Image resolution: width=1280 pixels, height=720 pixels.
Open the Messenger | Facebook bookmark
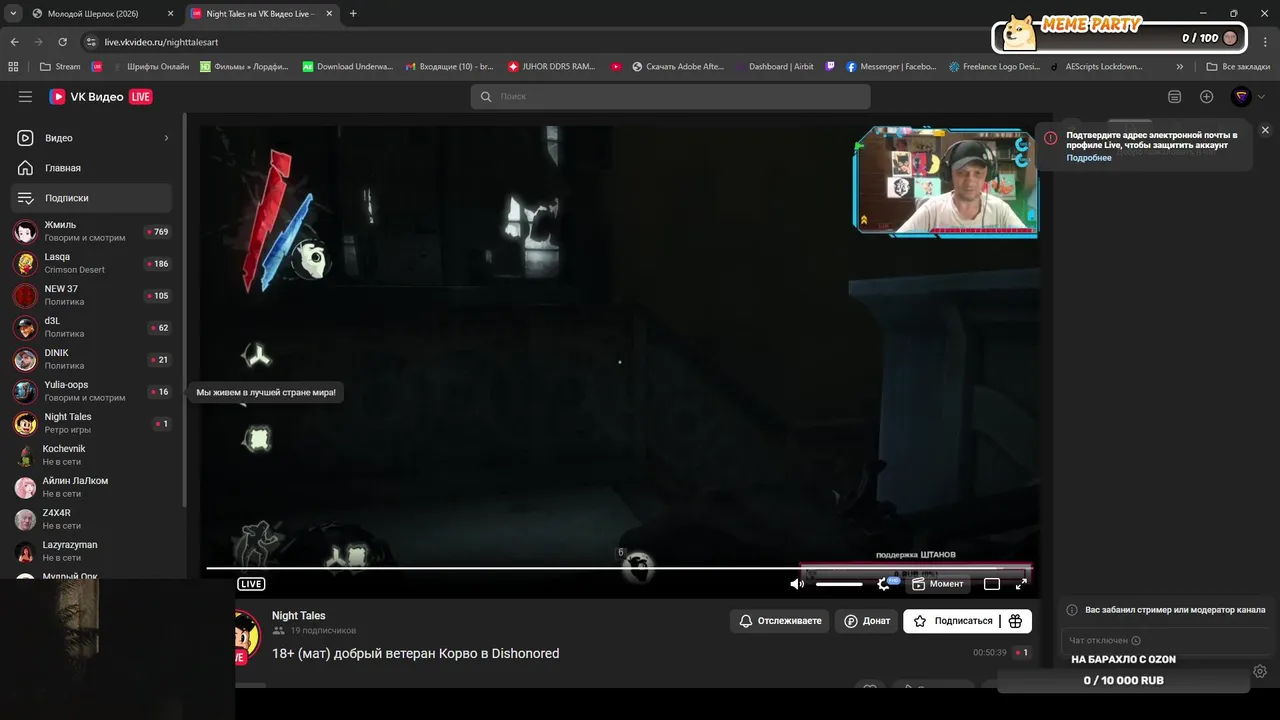pos(891,67)
